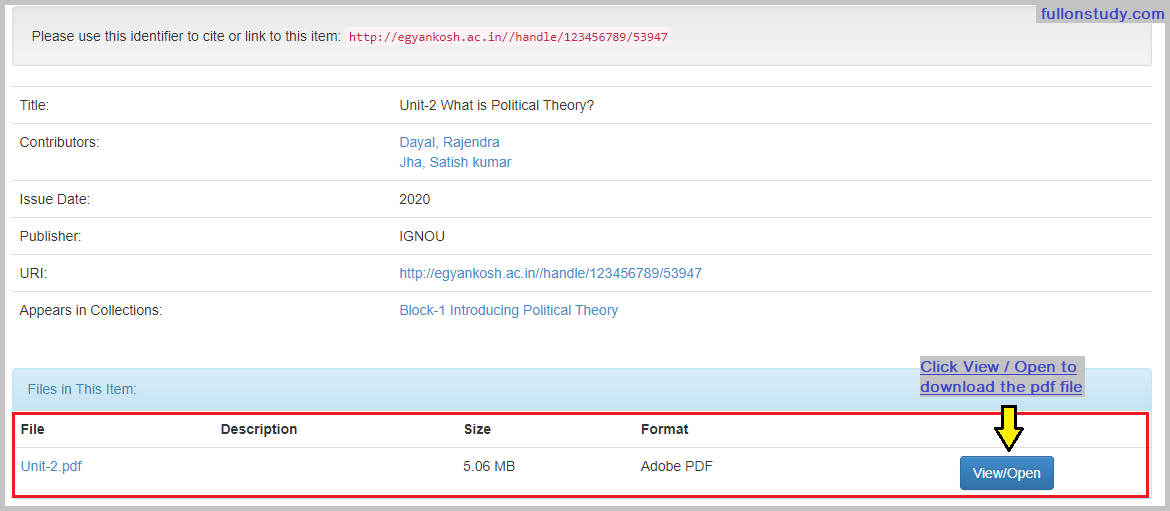
Task: Open contributor Jha, Satish kumar link
Action: 455,162
